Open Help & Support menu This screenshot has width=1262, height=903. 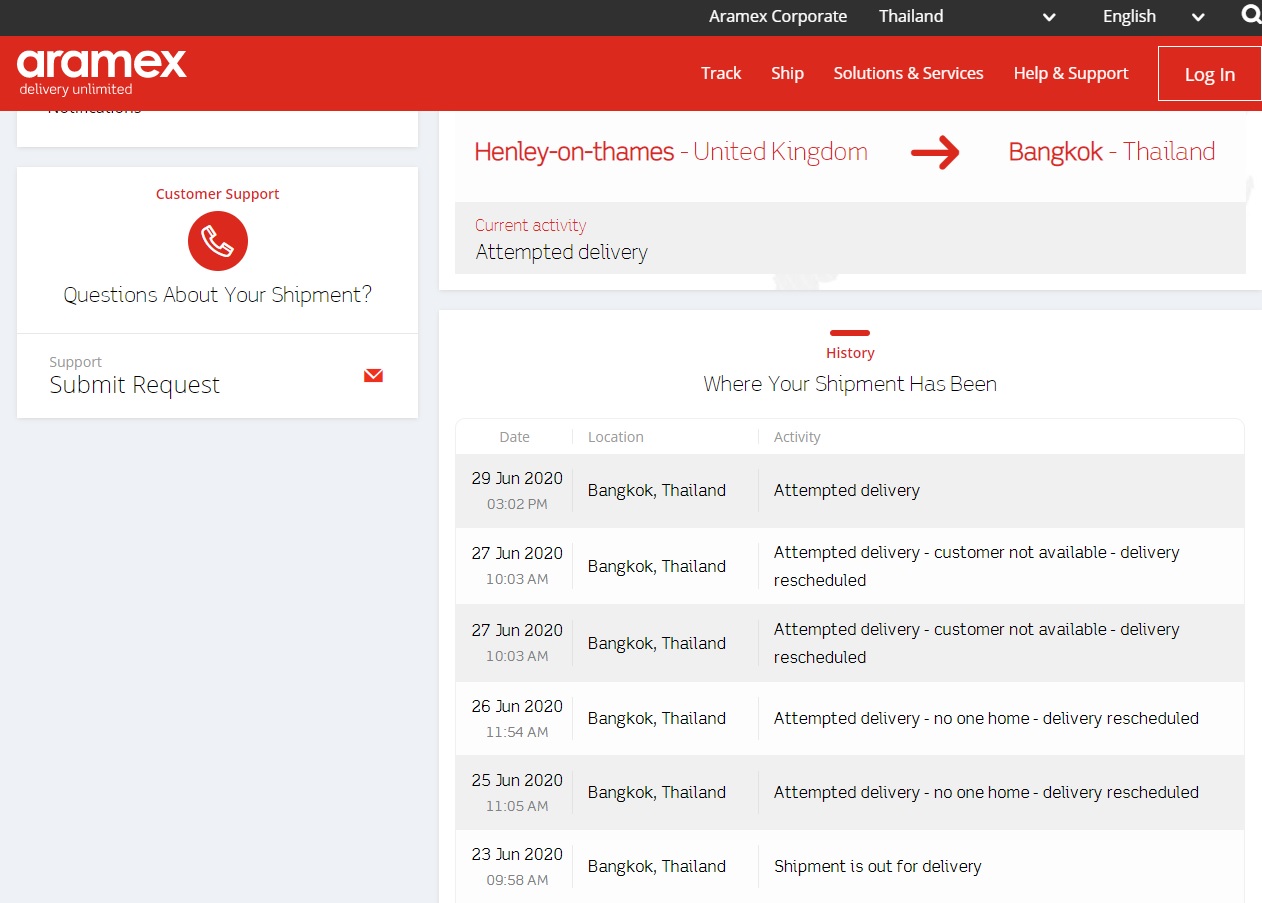tap(1071, 73)
